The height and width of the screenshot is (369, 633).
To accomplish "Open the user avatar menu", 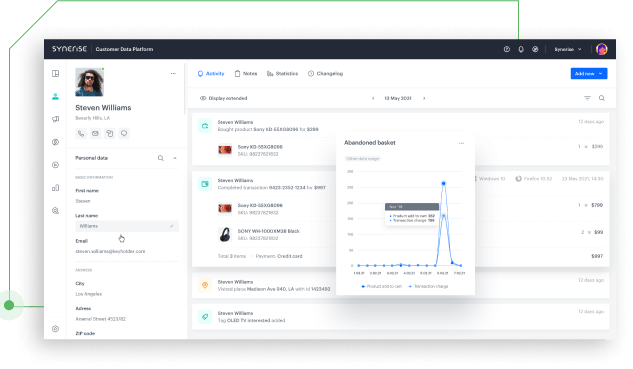I will tap(602, 49).
